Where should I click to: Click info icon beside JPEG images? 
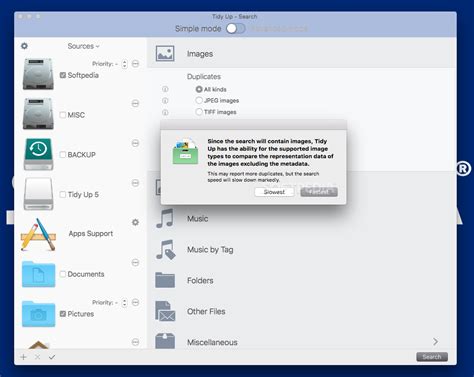tap(165, 101)
